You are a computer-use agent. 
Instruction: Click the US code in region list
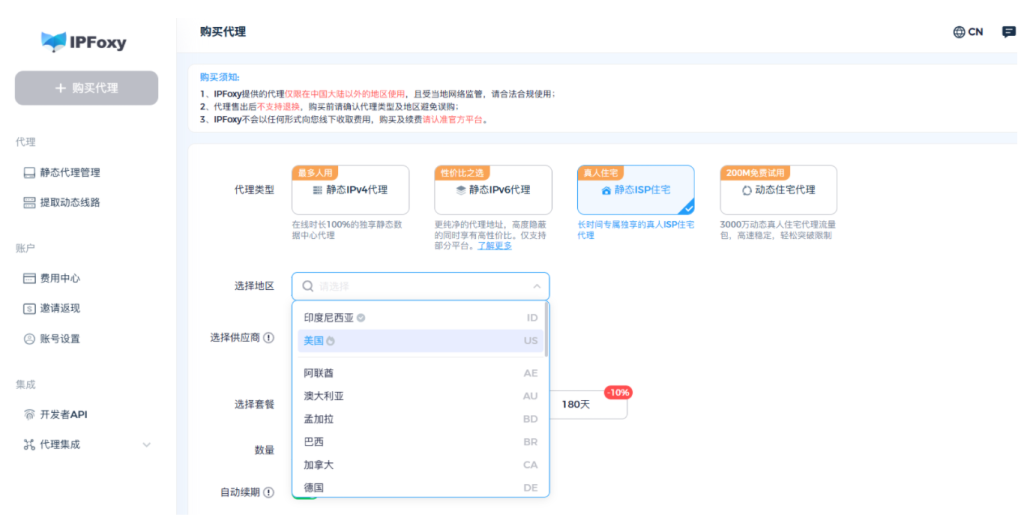[x=530, y=340]
